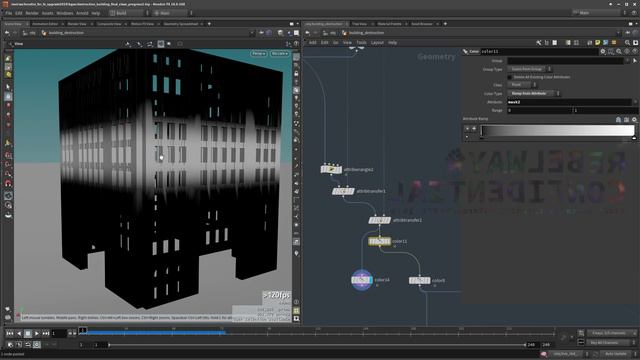Switch to the Animation Editor tab

pos(45,24)
